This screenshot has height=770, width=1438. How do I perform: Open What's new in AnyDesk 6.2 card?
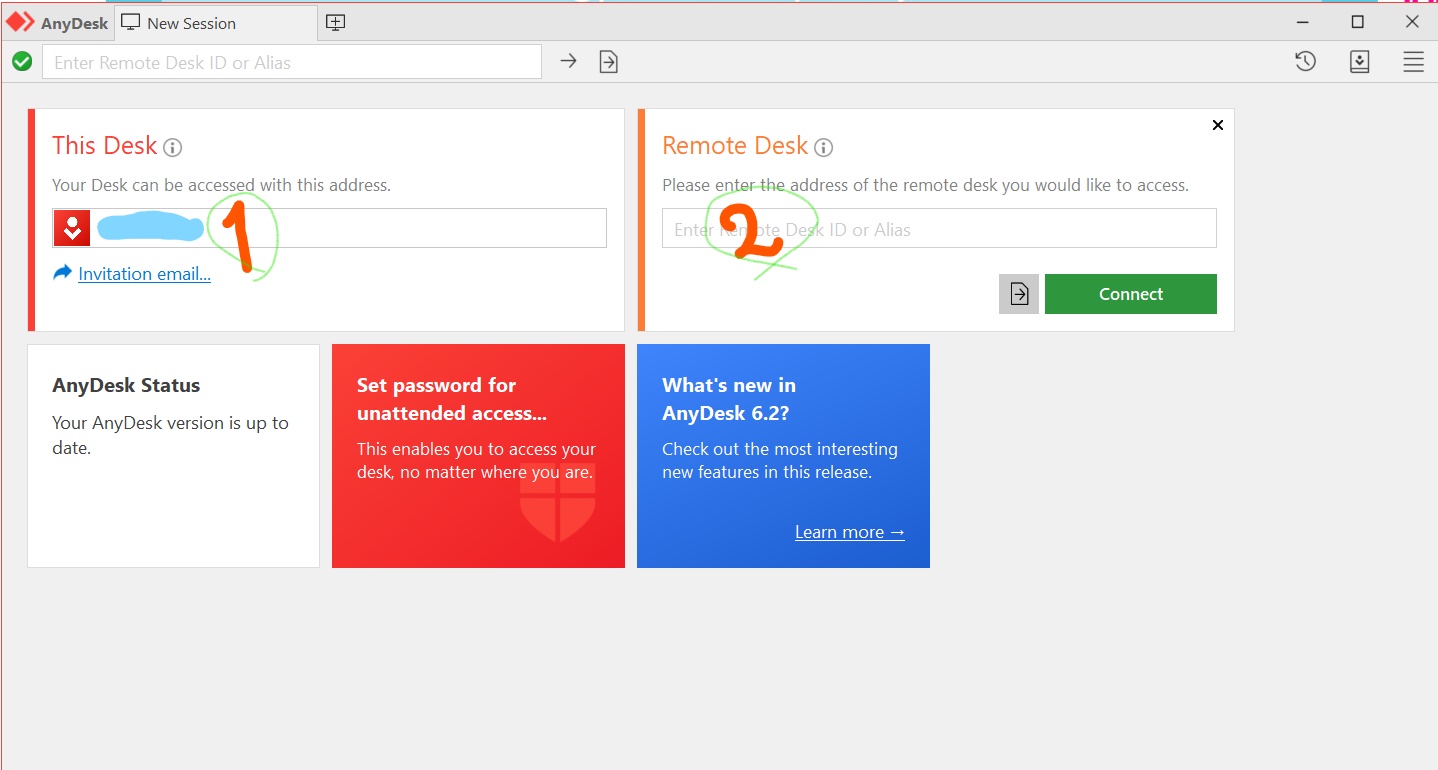(783, 456)
